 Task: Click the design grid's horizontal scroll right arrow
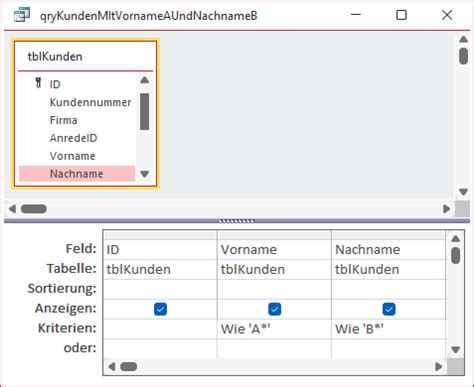439,367
